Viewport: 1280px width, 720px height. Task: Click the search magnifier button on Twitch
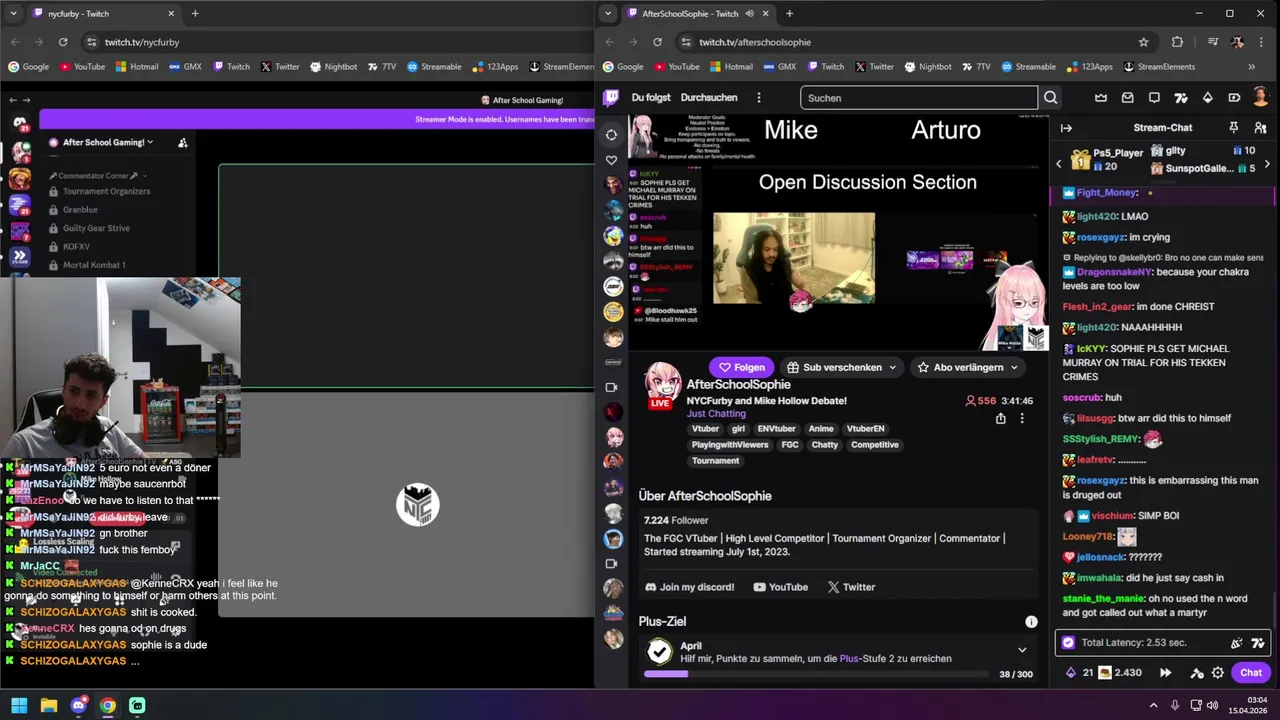tap(1050, 98)
